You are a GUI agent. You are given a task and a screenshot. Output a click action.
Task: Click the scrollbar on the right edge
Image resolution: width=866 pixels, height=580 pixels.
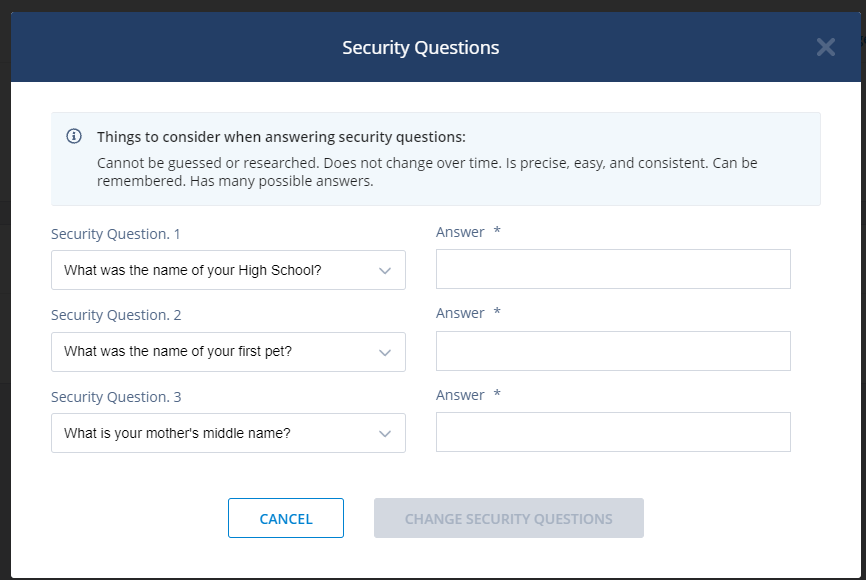tap(860, 290)
